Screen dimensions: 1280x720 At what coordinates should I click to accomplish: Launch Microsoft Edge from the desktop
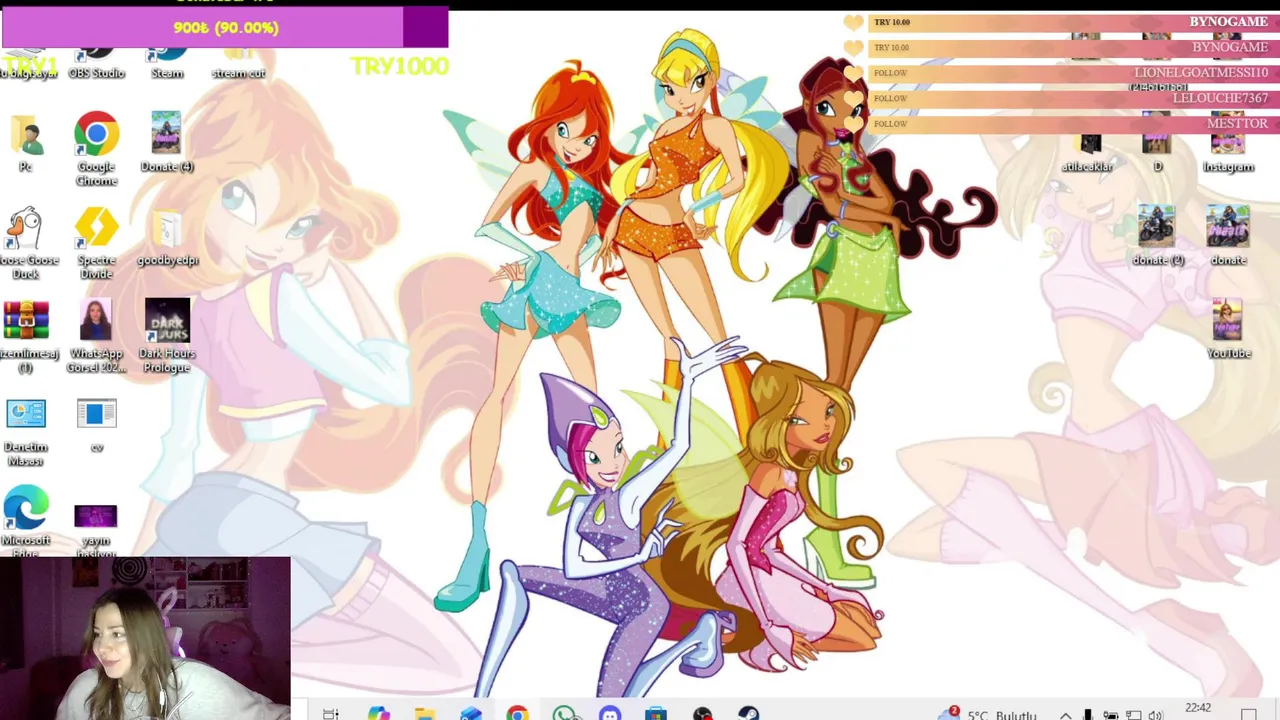coord(26,520)
